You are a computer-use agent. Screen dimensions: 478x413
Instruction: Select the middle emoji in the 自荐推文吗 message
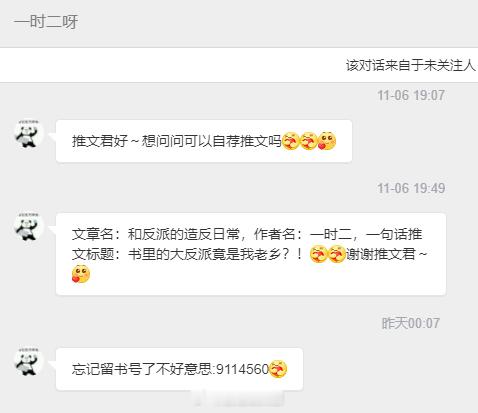pos(309,141)
